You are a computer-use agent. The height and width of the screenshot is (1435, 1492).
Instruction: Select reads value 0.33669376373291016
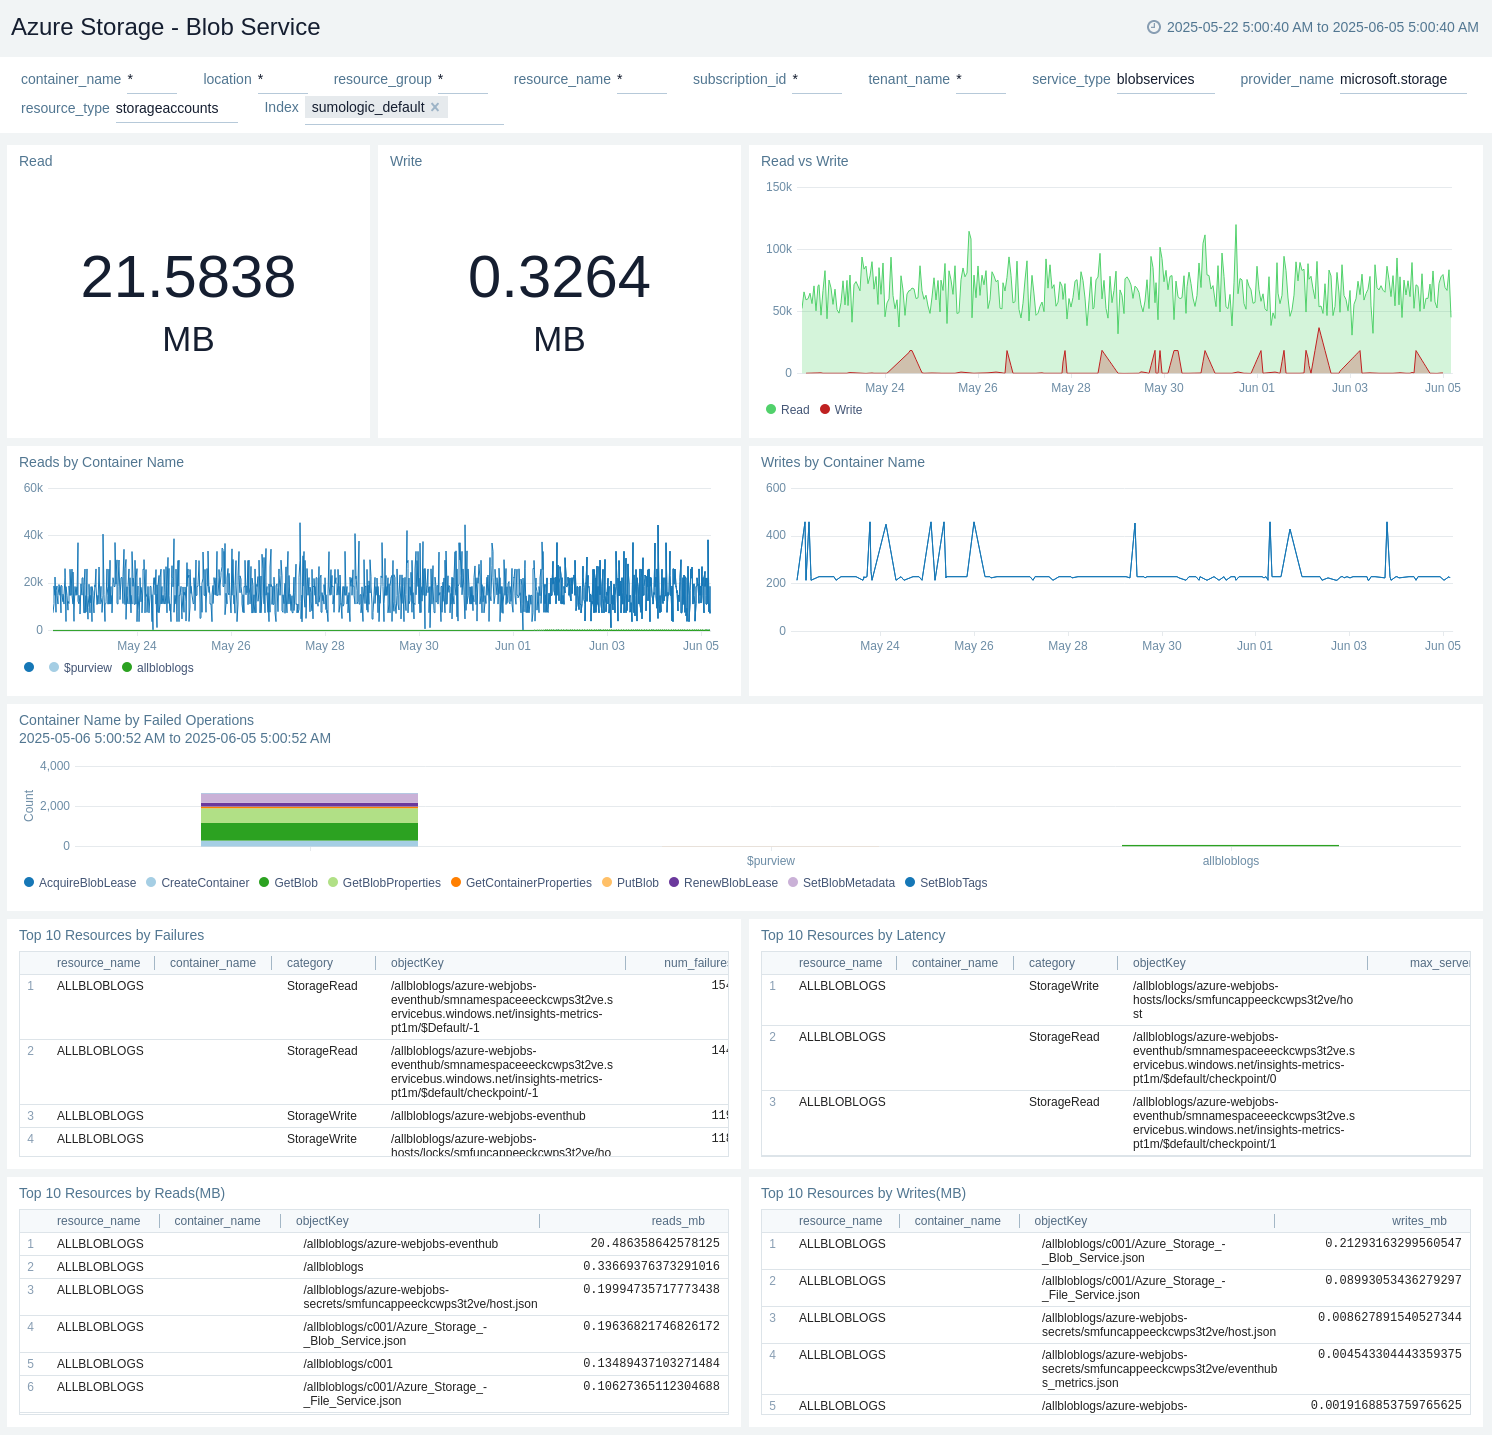pyautogui.click(x=652, y=1267)
